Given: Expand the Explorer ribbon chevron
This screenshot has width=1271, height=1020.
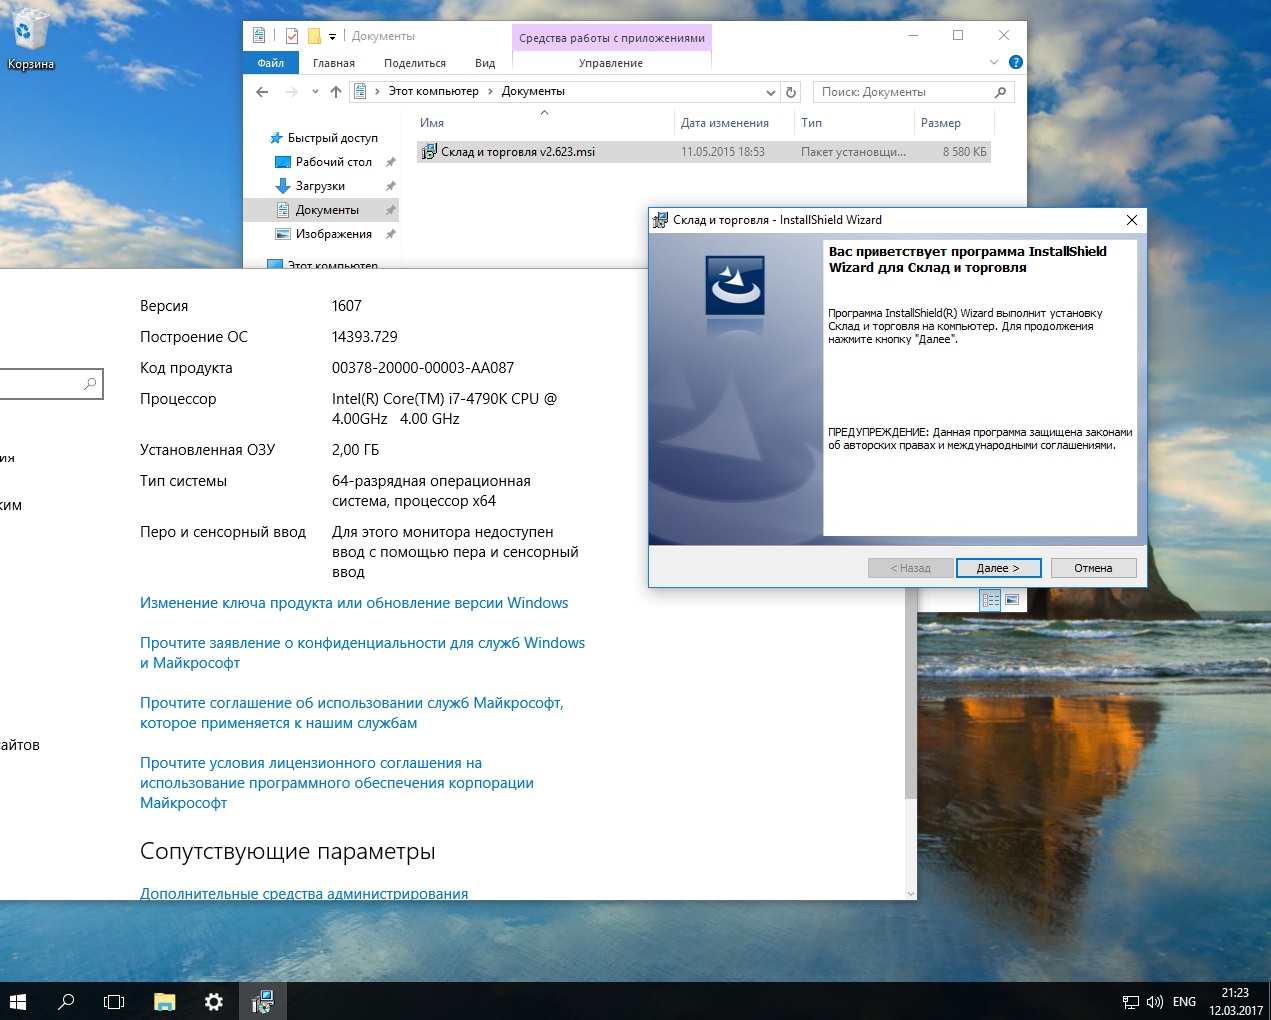Looking at the screenshot, I should [x=994, y=62].
